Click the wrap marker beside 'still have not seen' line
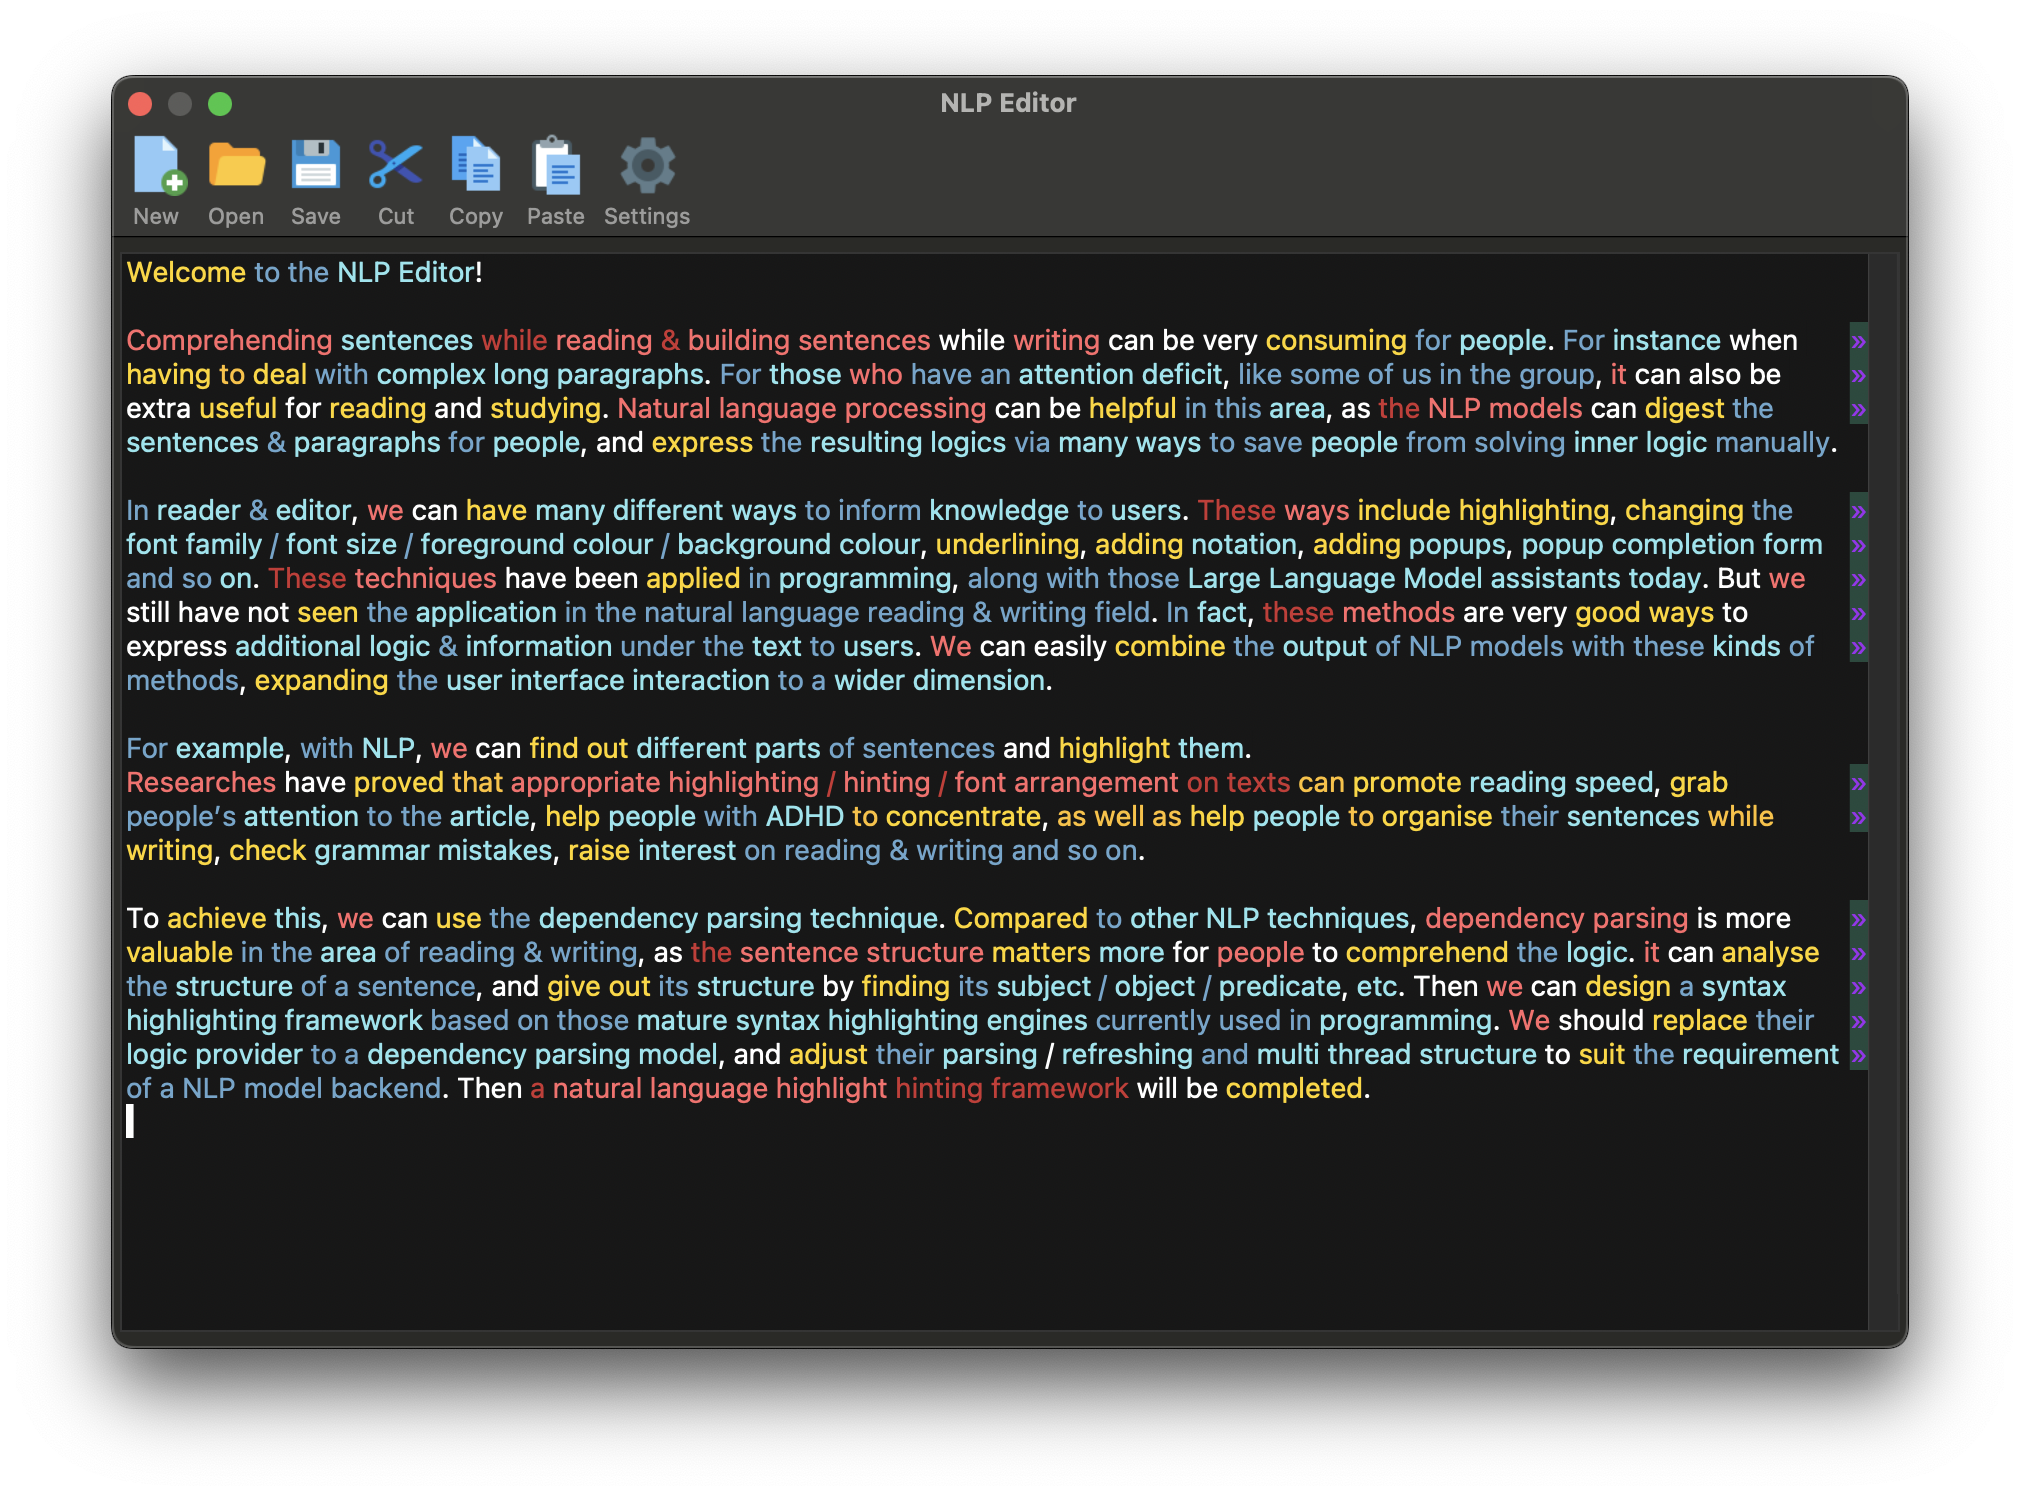The width and height of the screenshot is (2020, 1496). 1858,613
